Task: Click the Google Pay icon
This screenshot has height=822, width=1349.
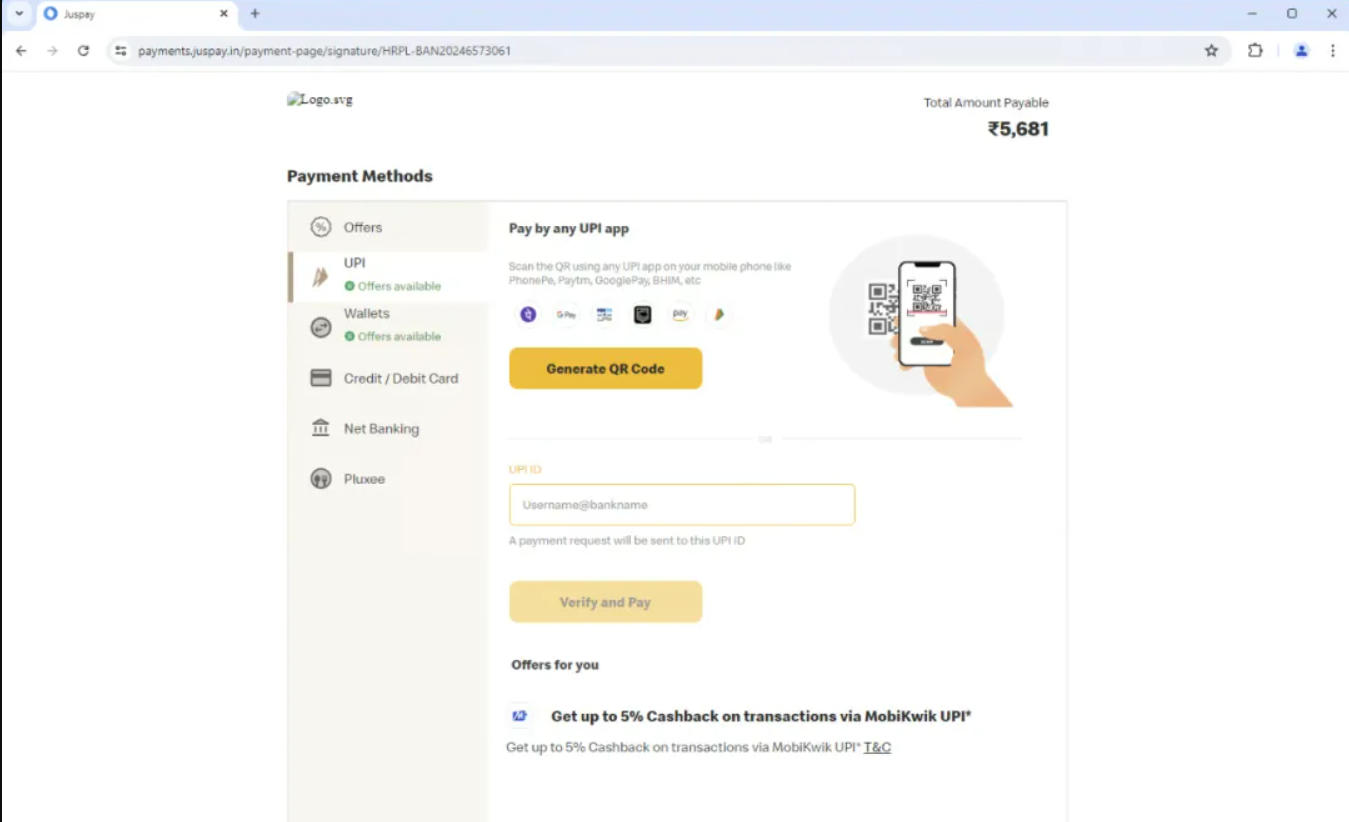Action: pos(566,315)
